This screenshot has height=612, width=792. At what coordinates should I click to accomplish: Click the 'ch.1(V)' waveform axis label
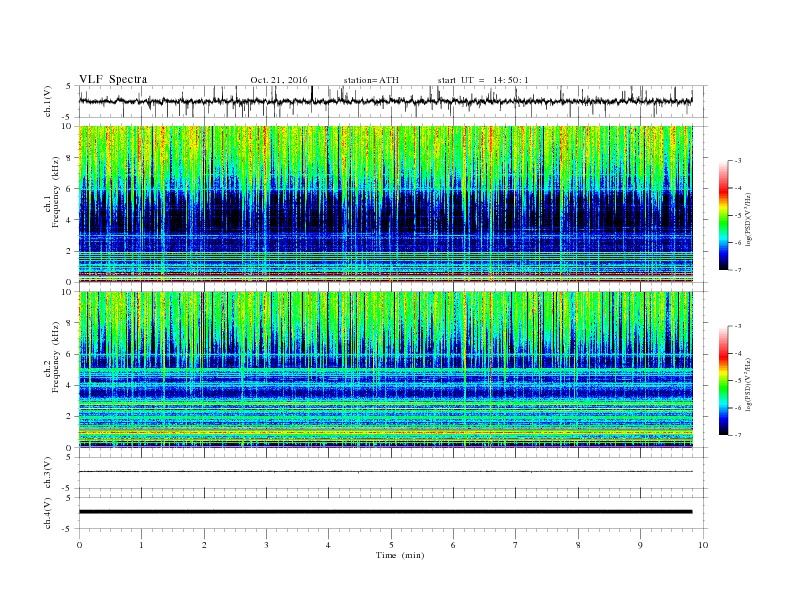tap(48, 101)
